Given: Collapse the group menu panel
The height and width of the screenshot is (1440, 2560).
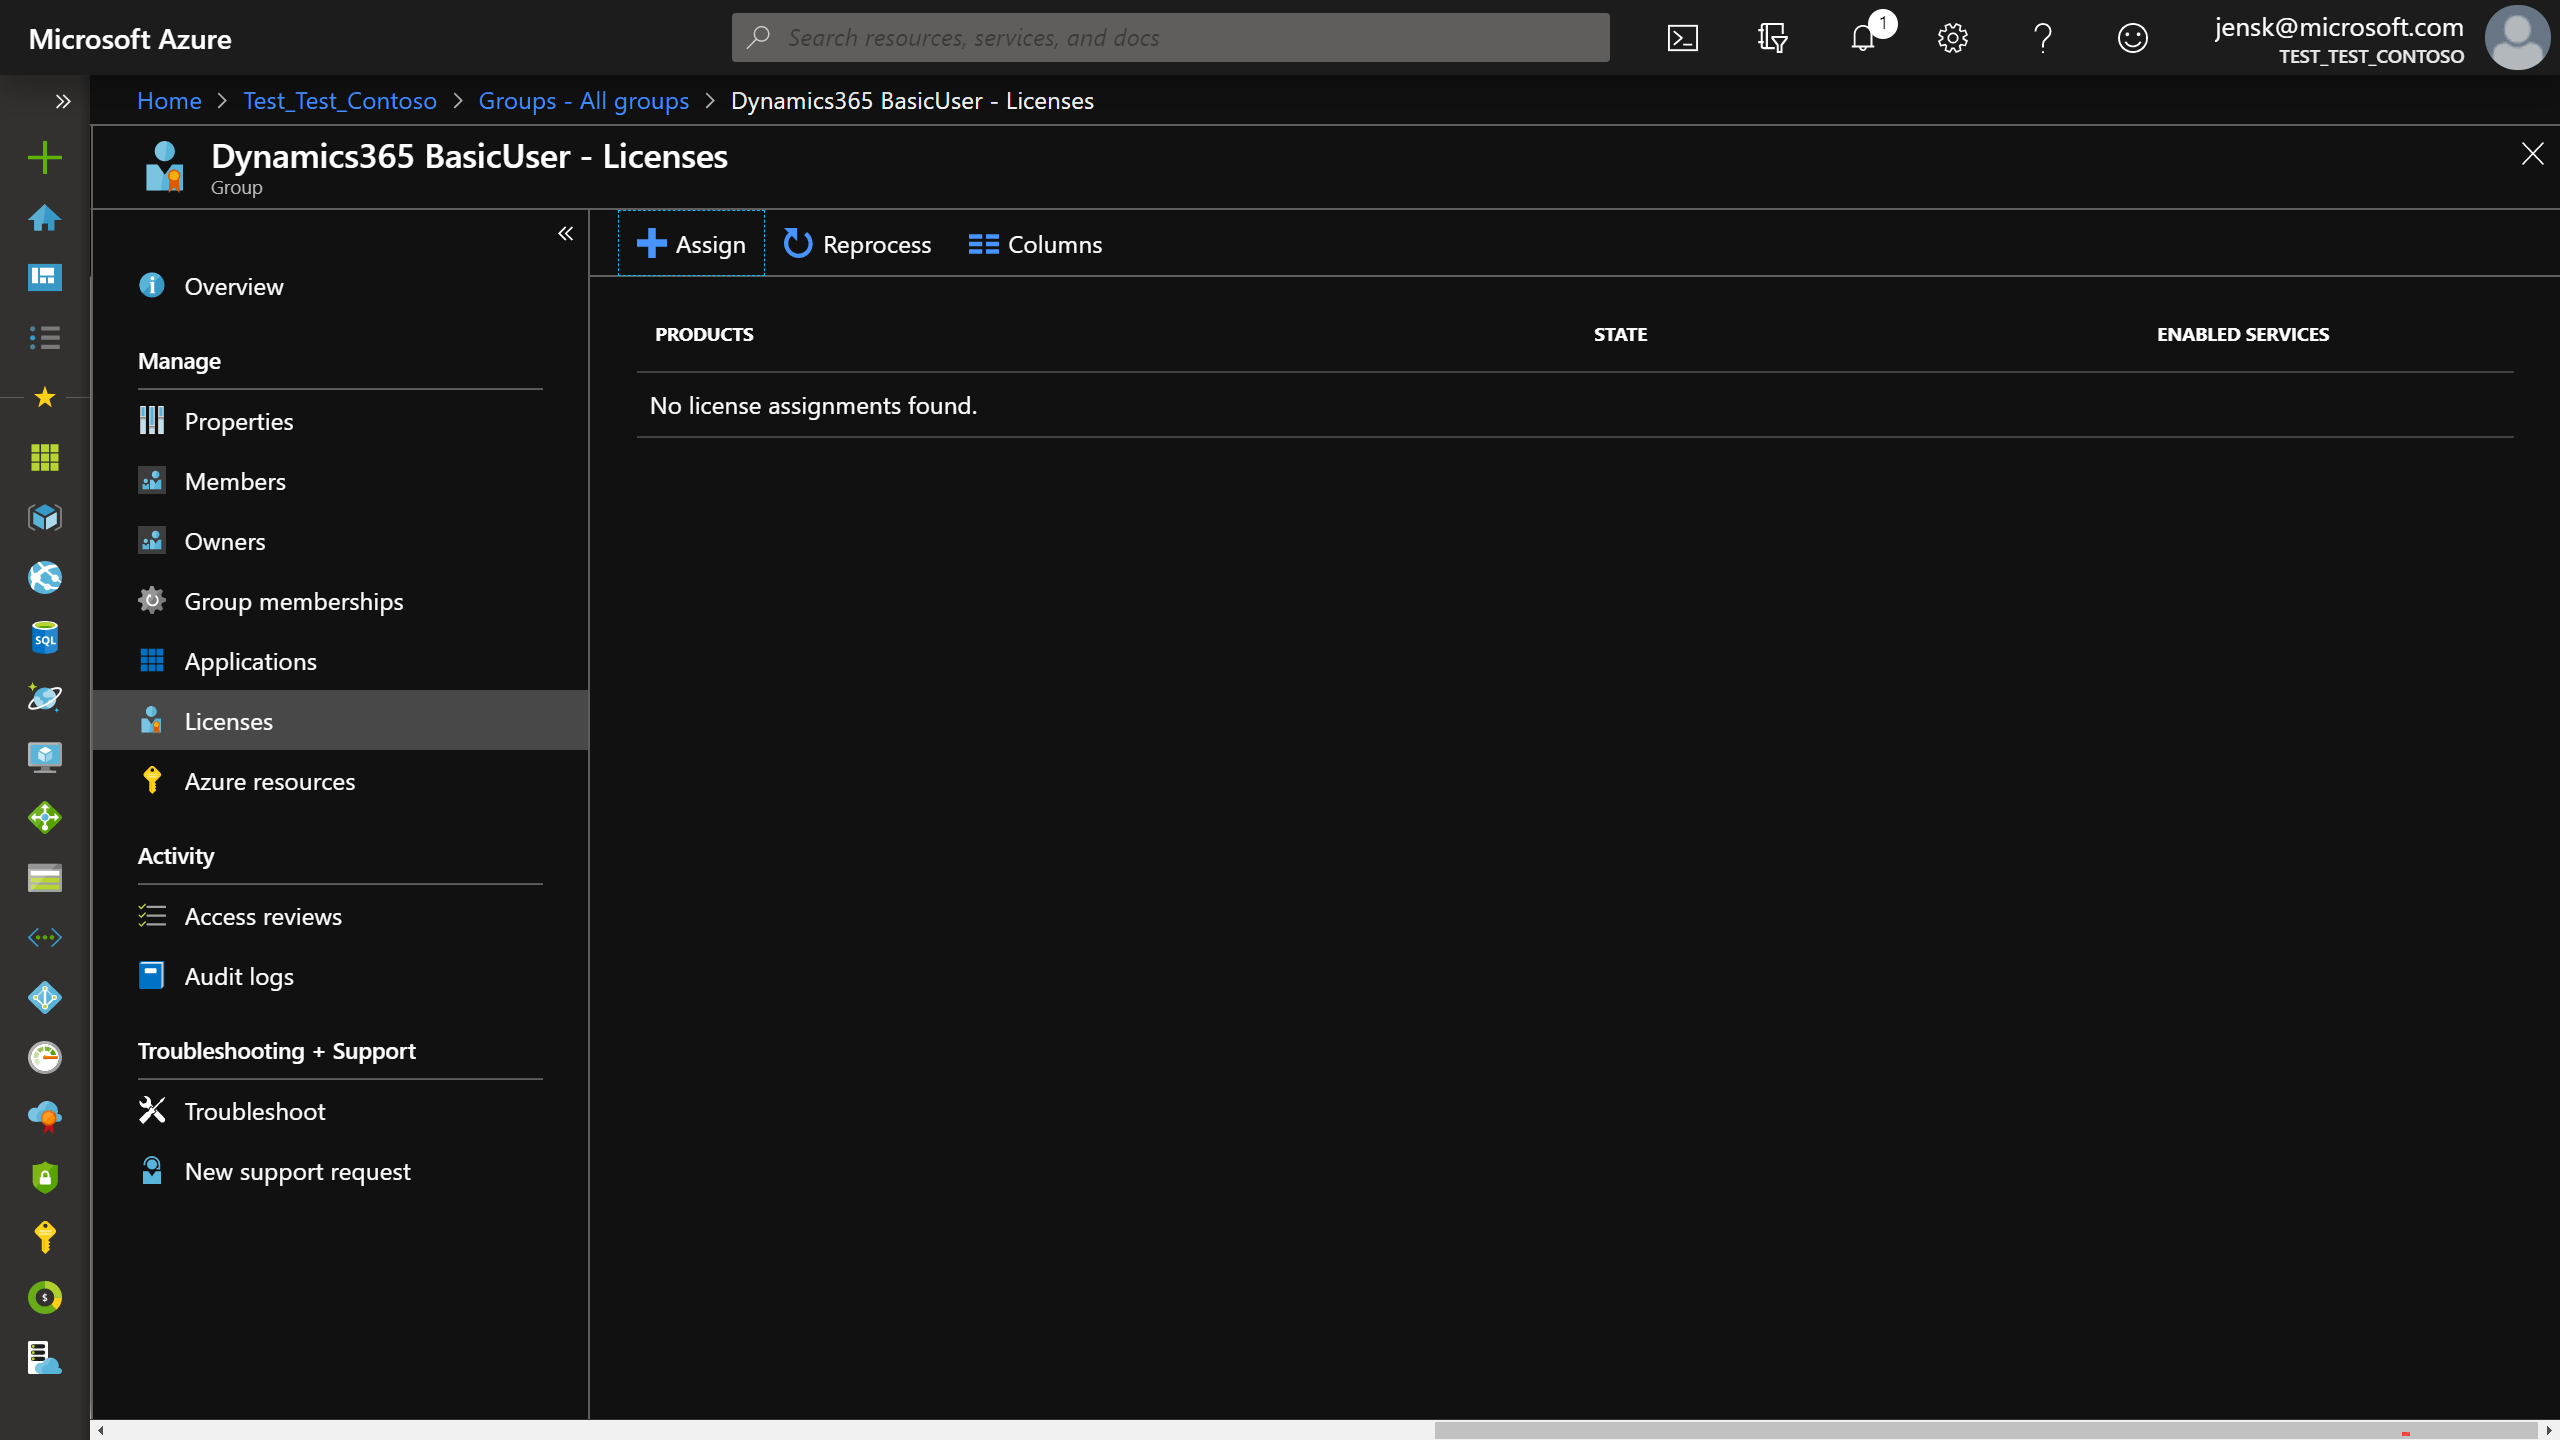Looking at the screenshot, I should (565, 233).
